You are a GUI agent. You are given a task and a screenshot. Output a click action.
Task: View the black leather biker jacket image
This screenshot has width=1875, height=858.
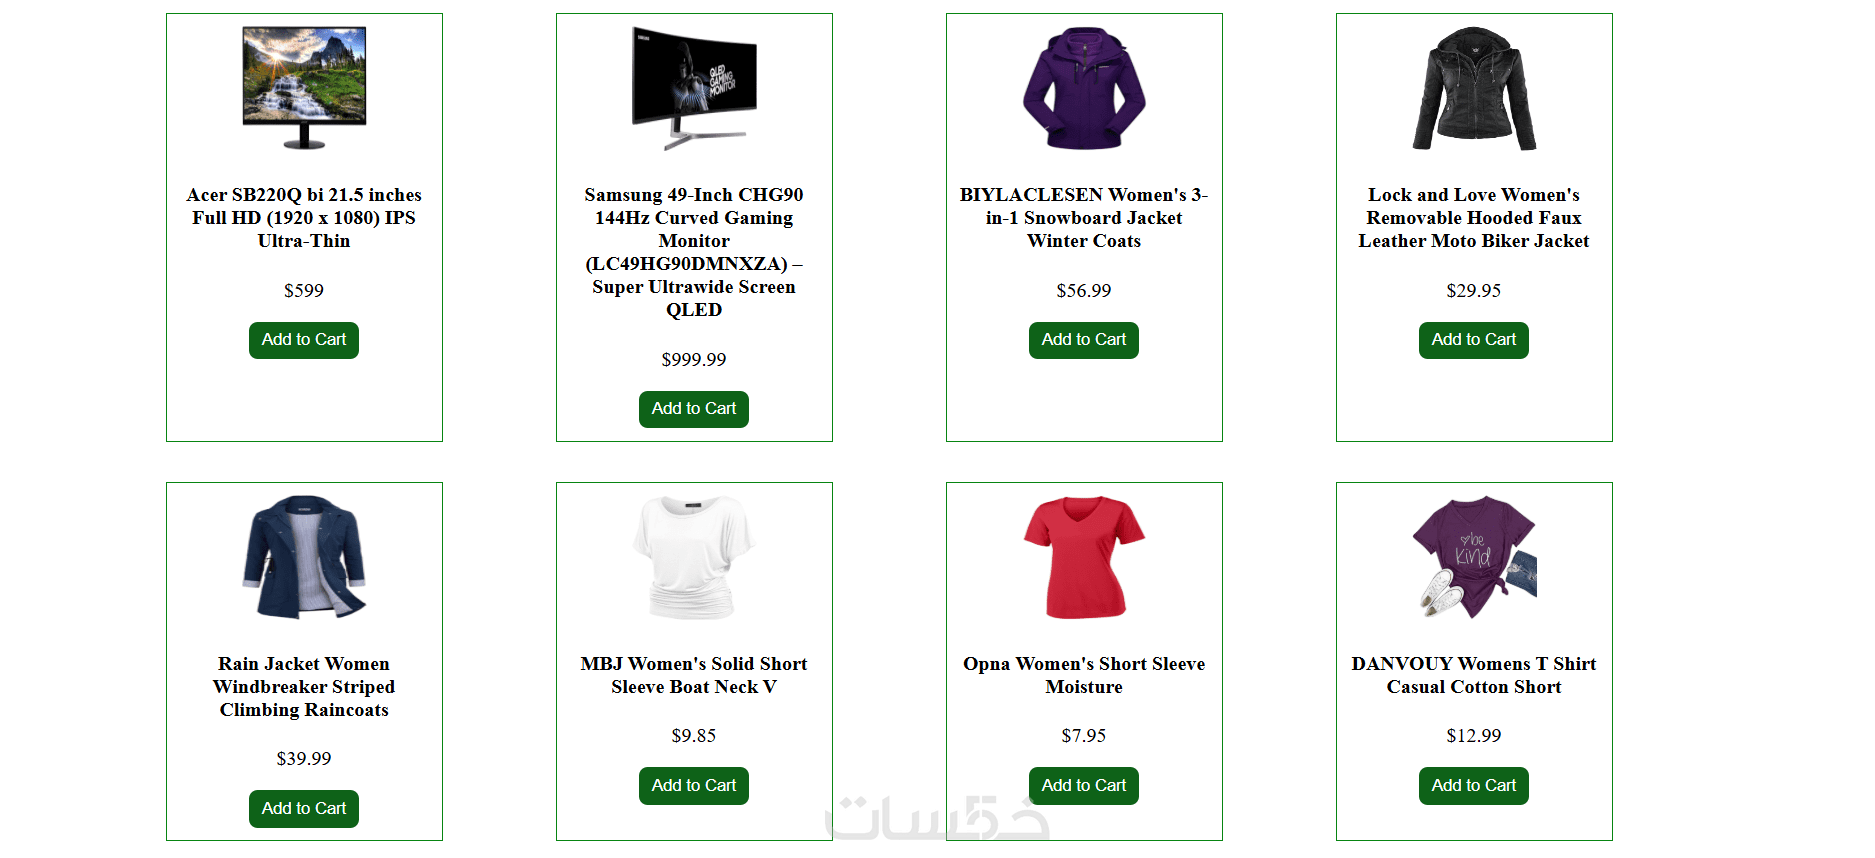[x=1474, y=89]
